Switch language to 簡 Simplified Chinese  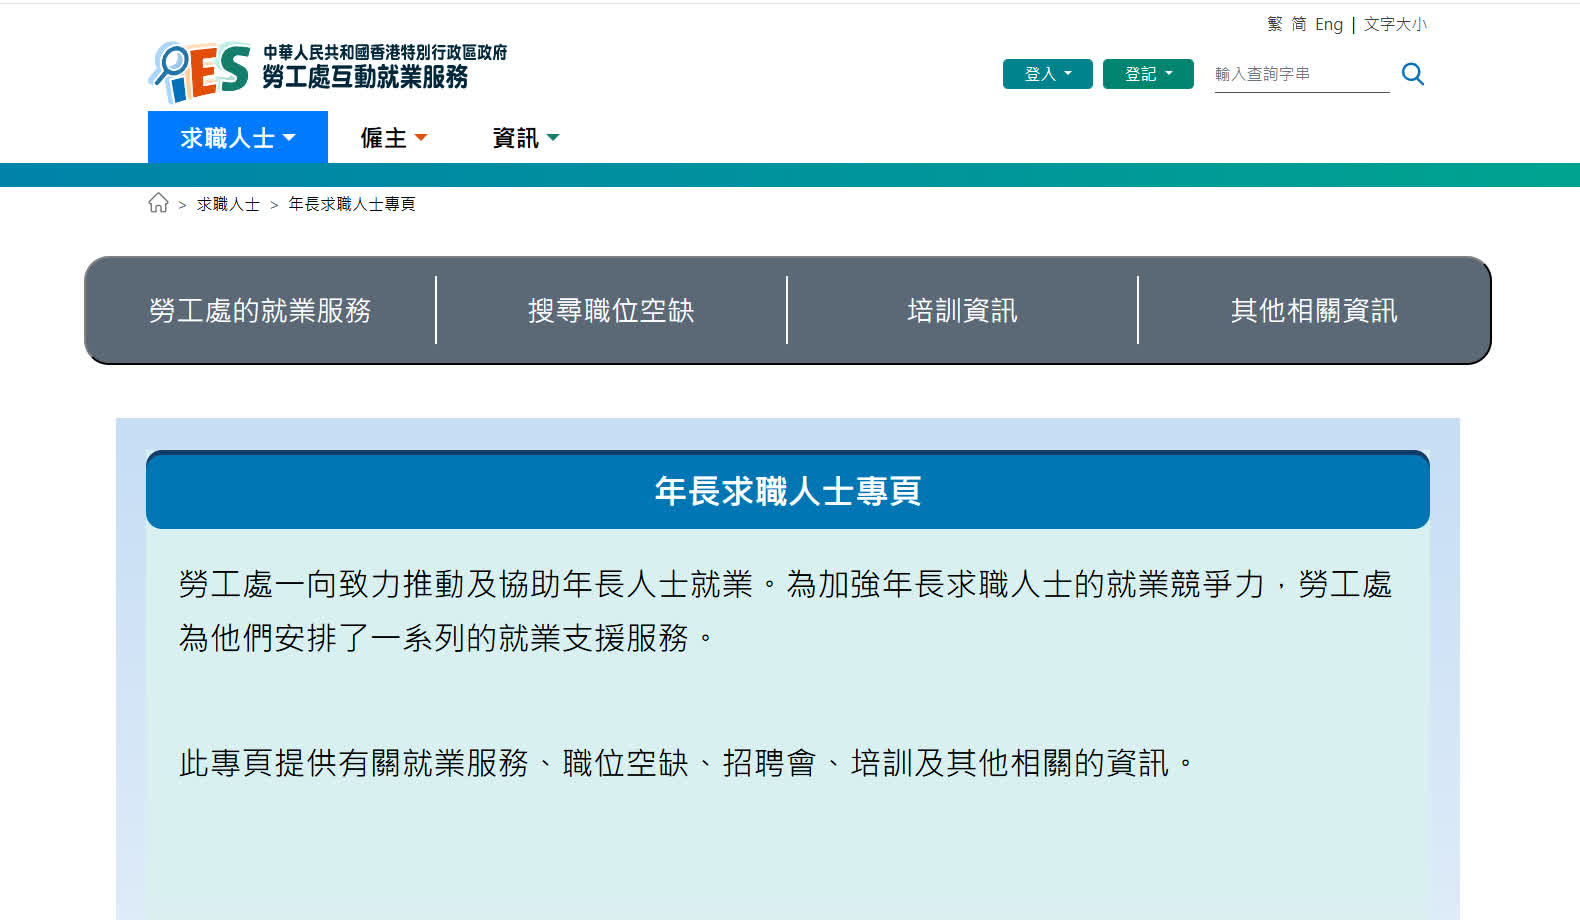tap(1298, 24)
